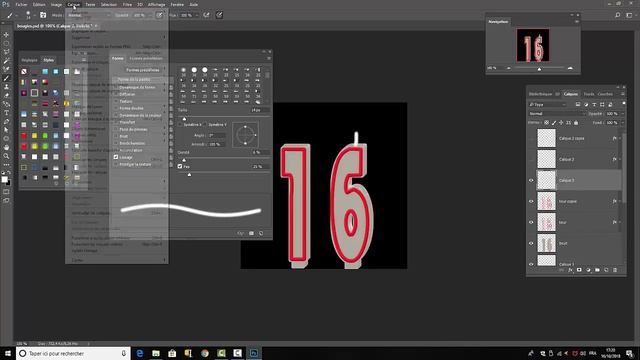Open the Affichage menu

156,4
